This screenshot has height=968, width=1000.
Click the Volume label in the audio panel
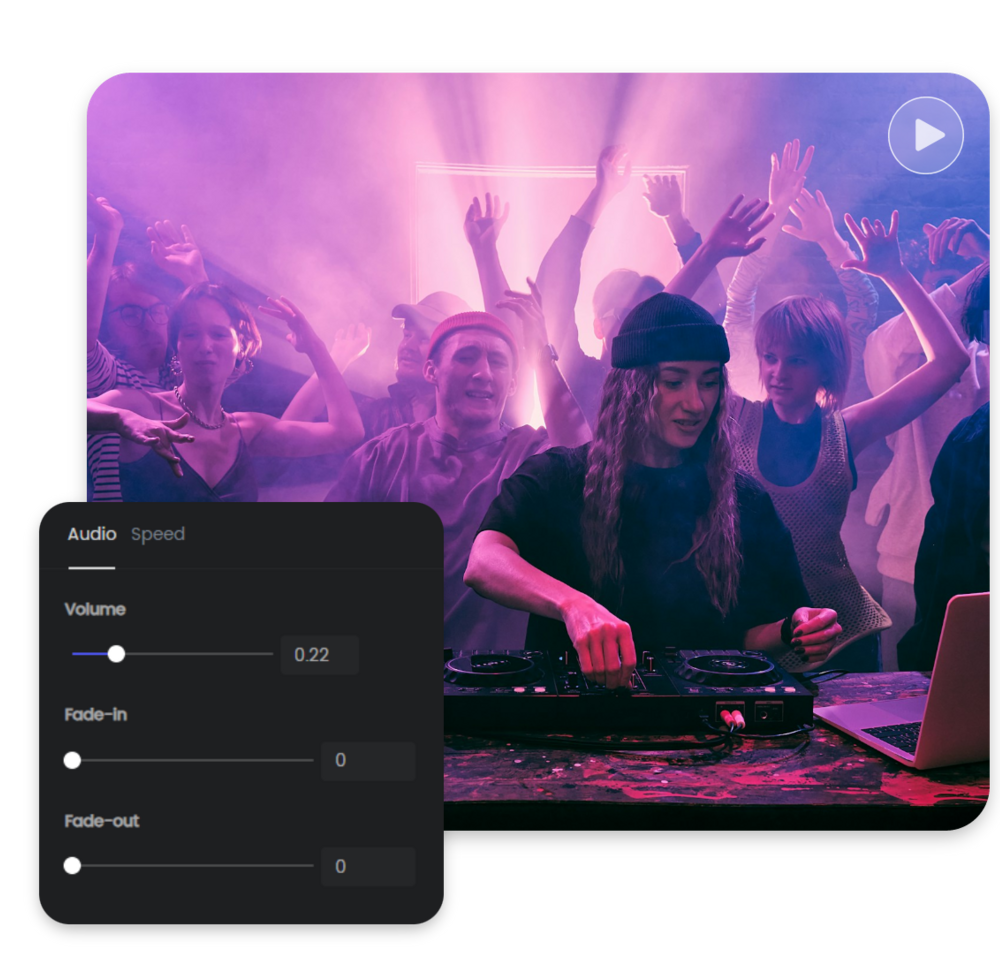(x=94, y=609)
